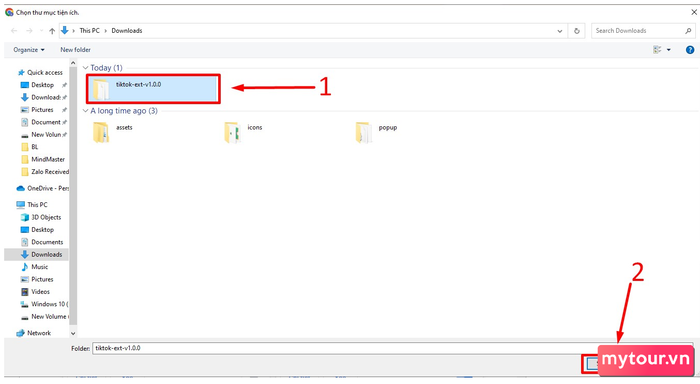Click the sidebar scroll up arrow
Viewport: 700px width, 384px height.
click(73, 63)
